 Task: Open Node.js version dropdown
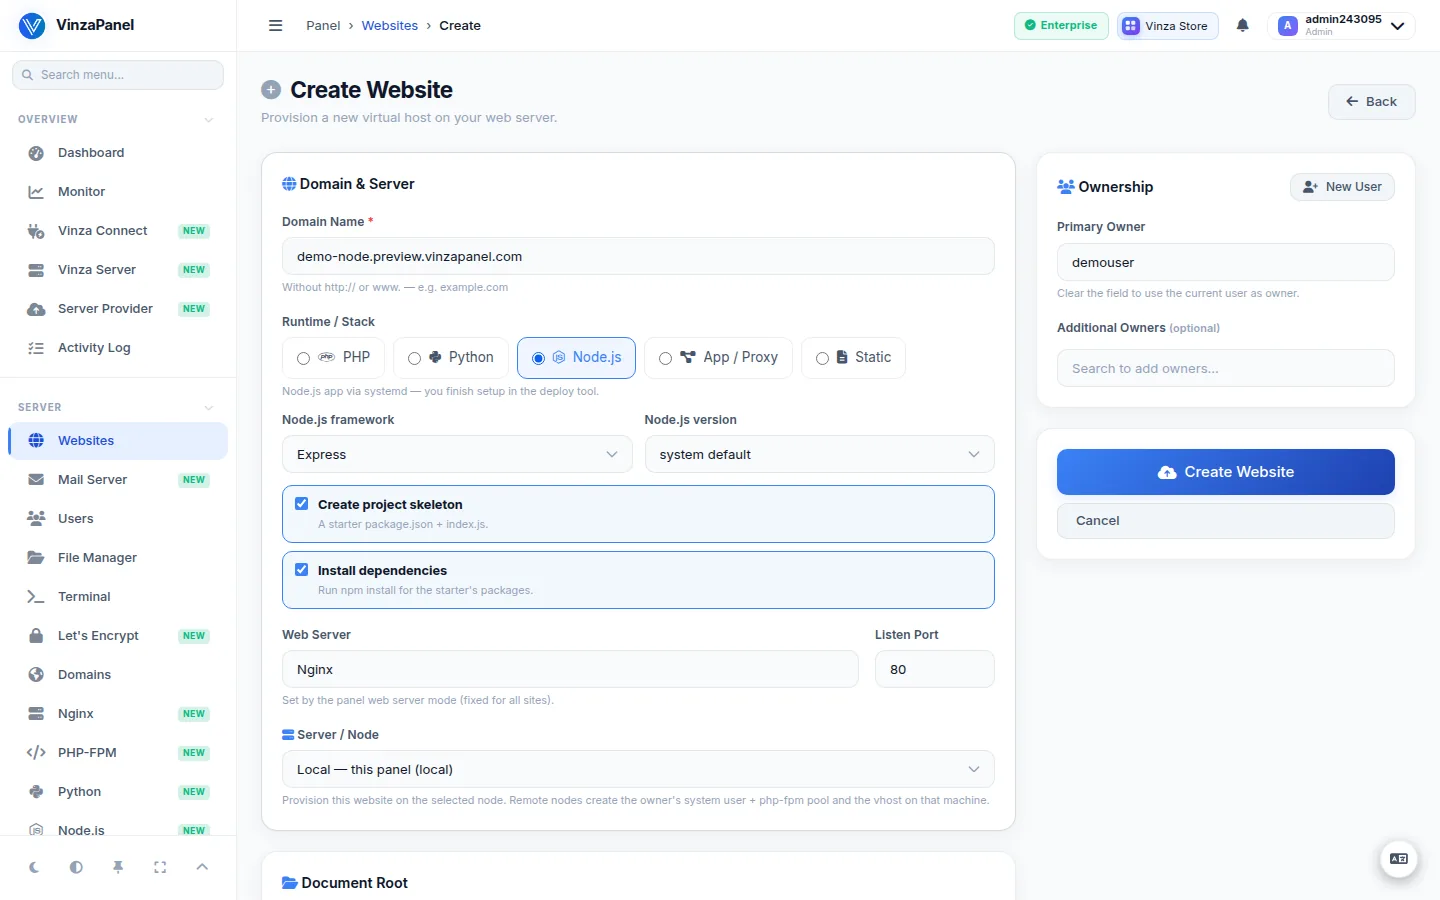point(820,454)
